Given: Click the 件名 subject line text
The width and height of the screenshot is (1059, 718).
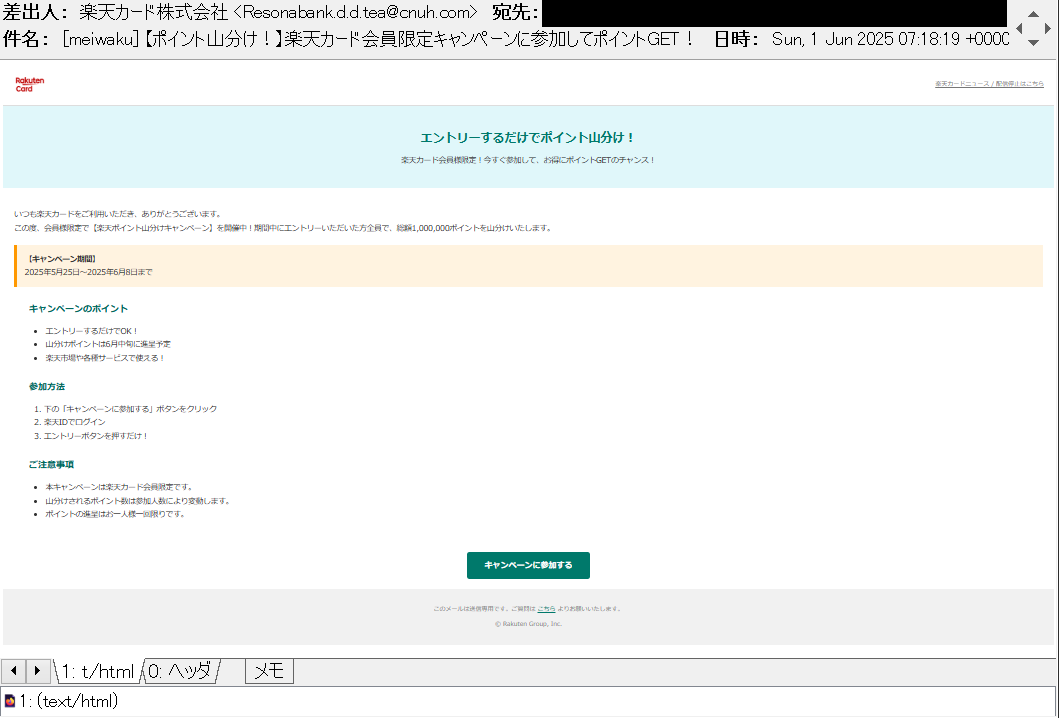Looking at the screenshot, I should (x=378, y=39).
